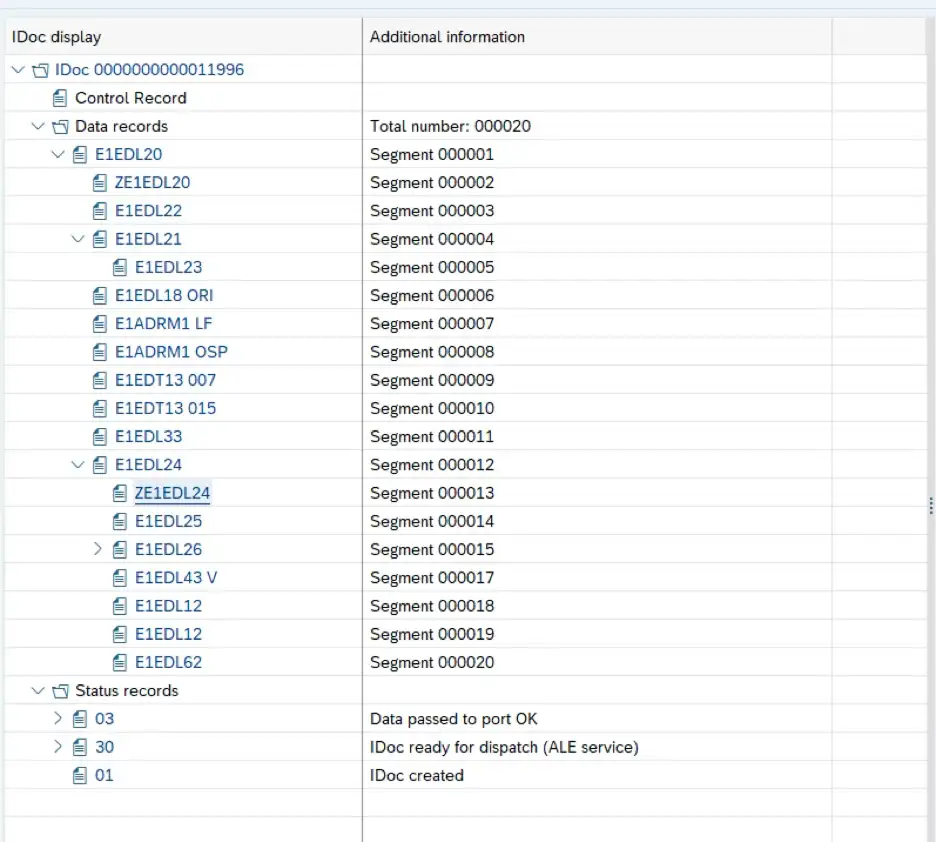Click the IDoc display column header
The height and width of the screenshot is (842, 936).
(x=56, y=37)
